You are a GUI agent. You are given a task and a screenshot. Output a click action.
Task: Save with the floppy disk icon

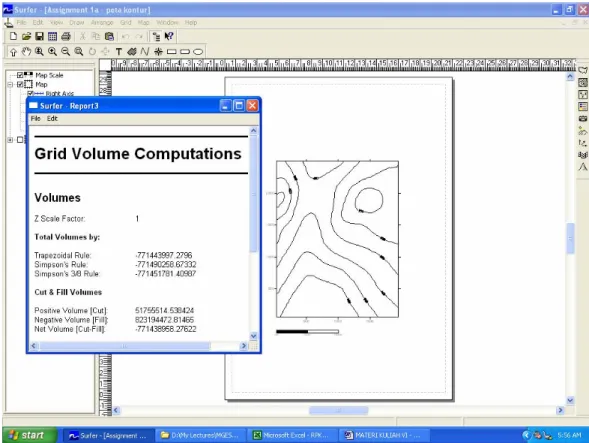(x=39, y=36)
